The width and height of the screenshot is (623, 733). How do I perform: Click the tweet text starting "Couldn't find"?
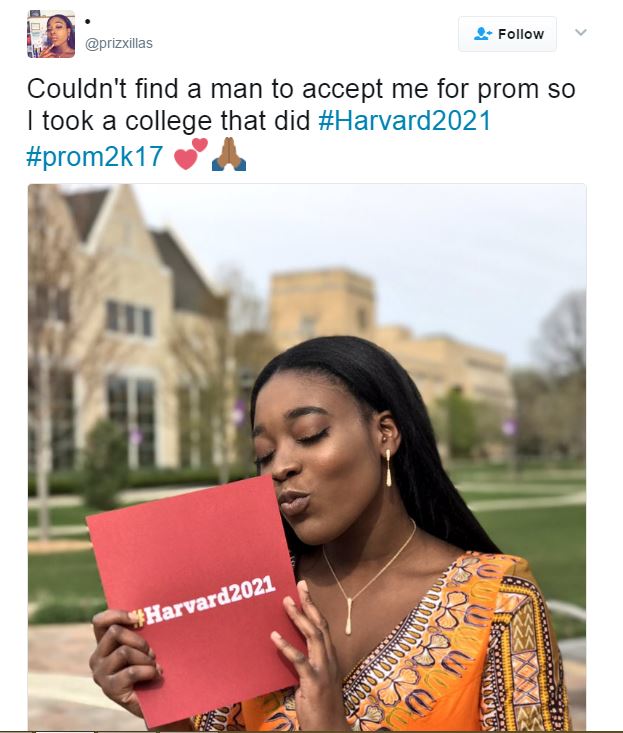pyautogui.click(x=301, y=105)
